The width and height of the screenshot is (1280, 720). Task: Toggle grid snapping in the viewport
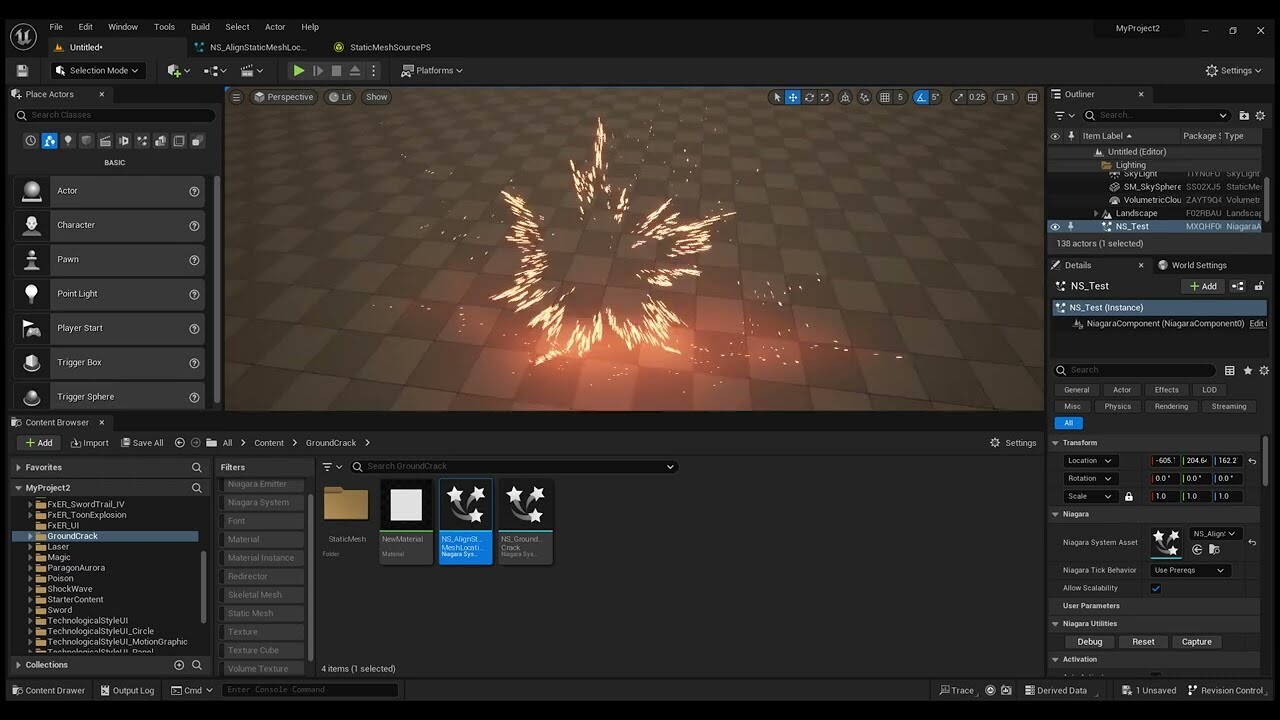[x=886, y=96]
